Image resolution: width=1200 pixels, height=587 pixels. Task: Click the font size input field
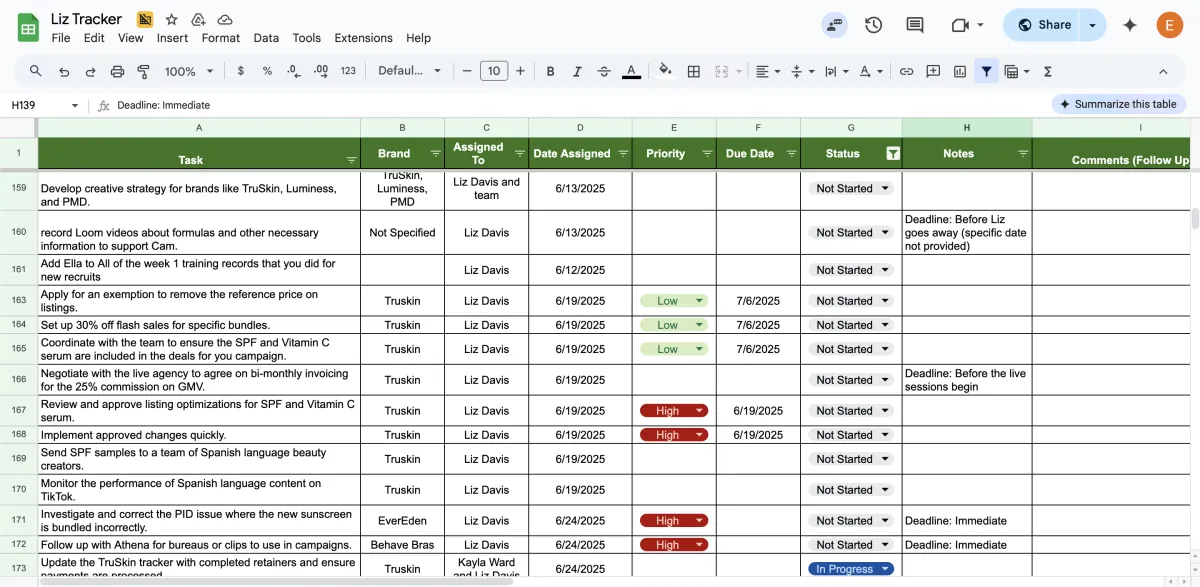[494, 71]
